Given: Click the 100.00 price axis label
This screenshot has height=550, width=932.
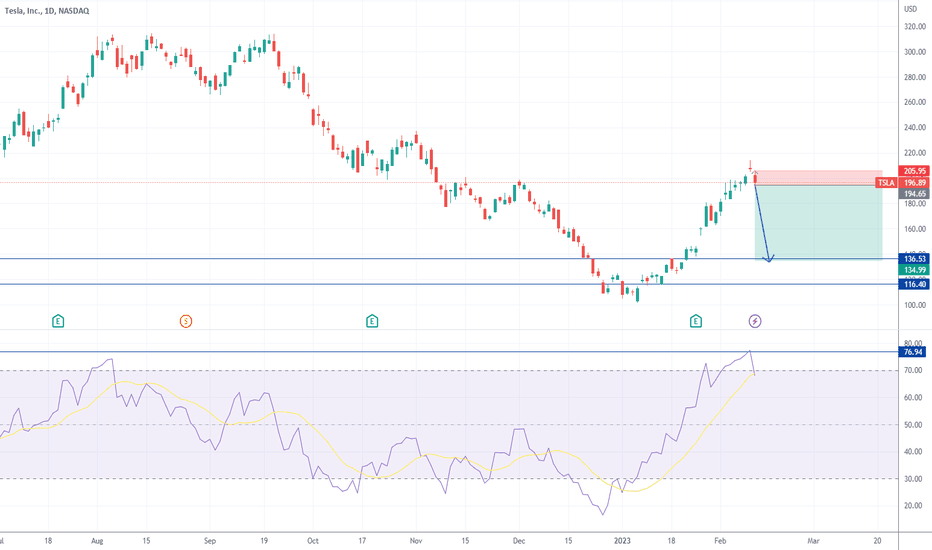Looking at the screenshot, I should coord(915,305).
